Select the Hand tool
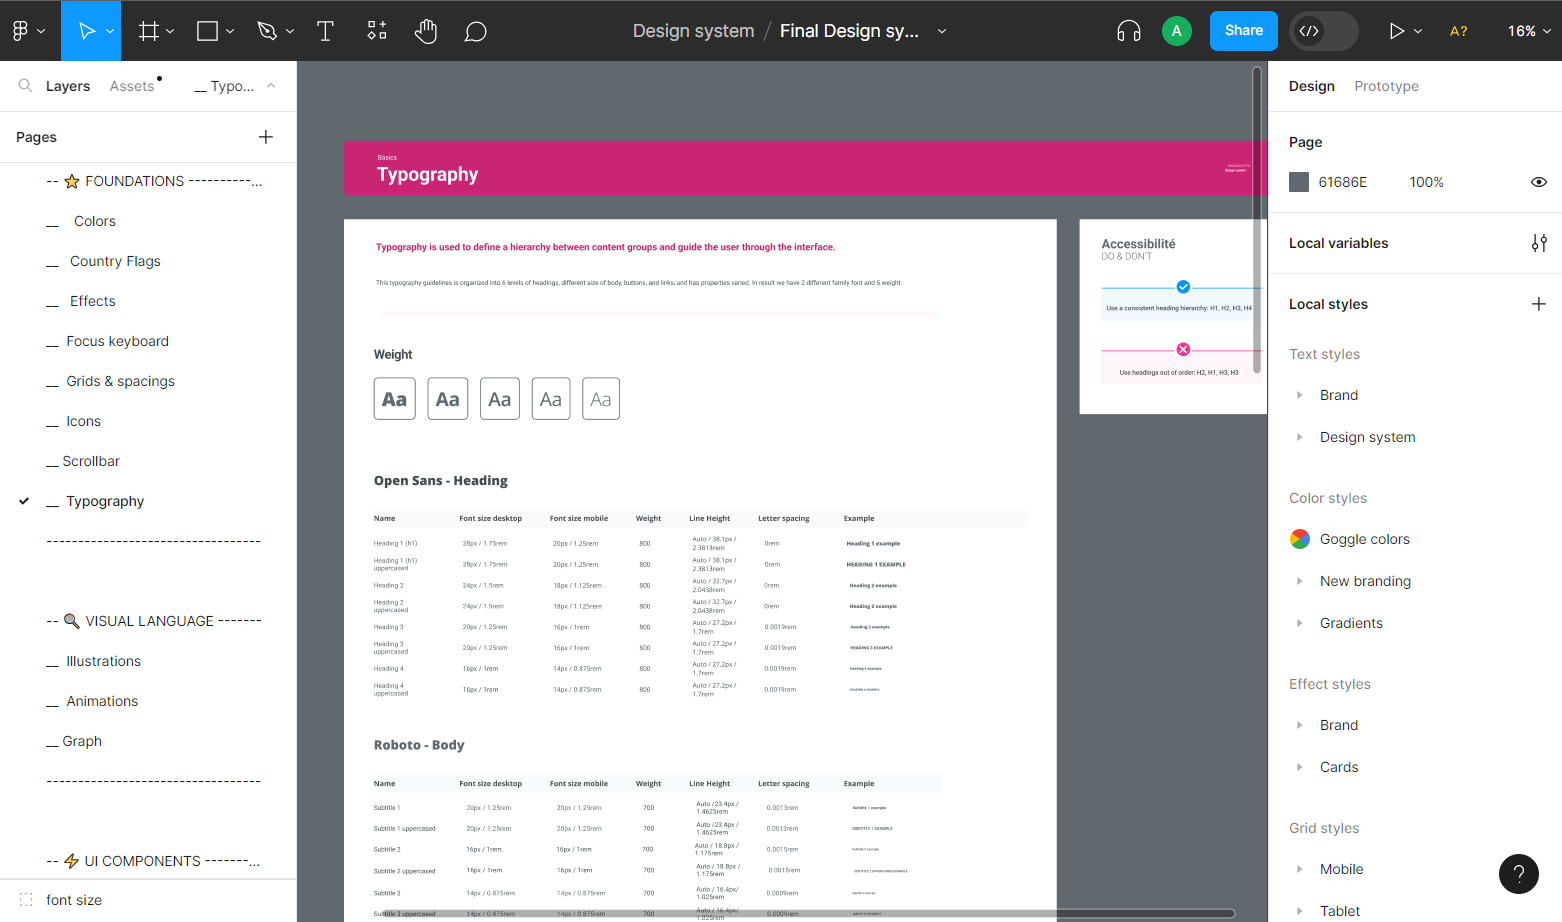1562x922 pixels. (426, 31)
